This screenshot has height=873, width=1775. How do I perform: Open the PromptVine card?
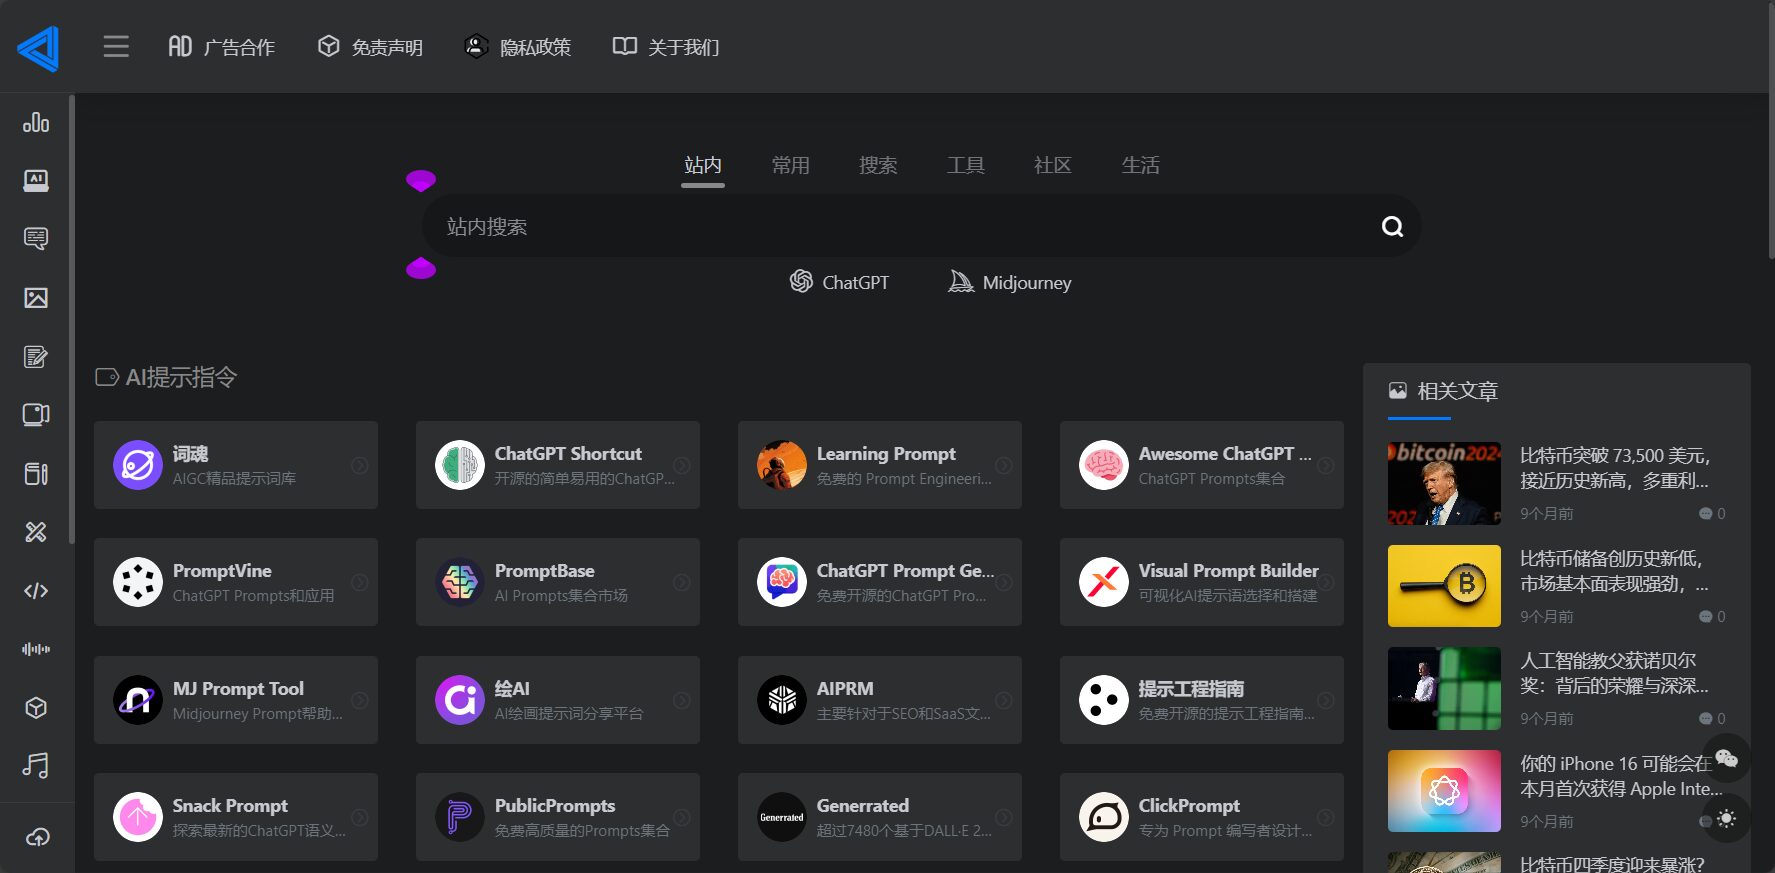236,582
